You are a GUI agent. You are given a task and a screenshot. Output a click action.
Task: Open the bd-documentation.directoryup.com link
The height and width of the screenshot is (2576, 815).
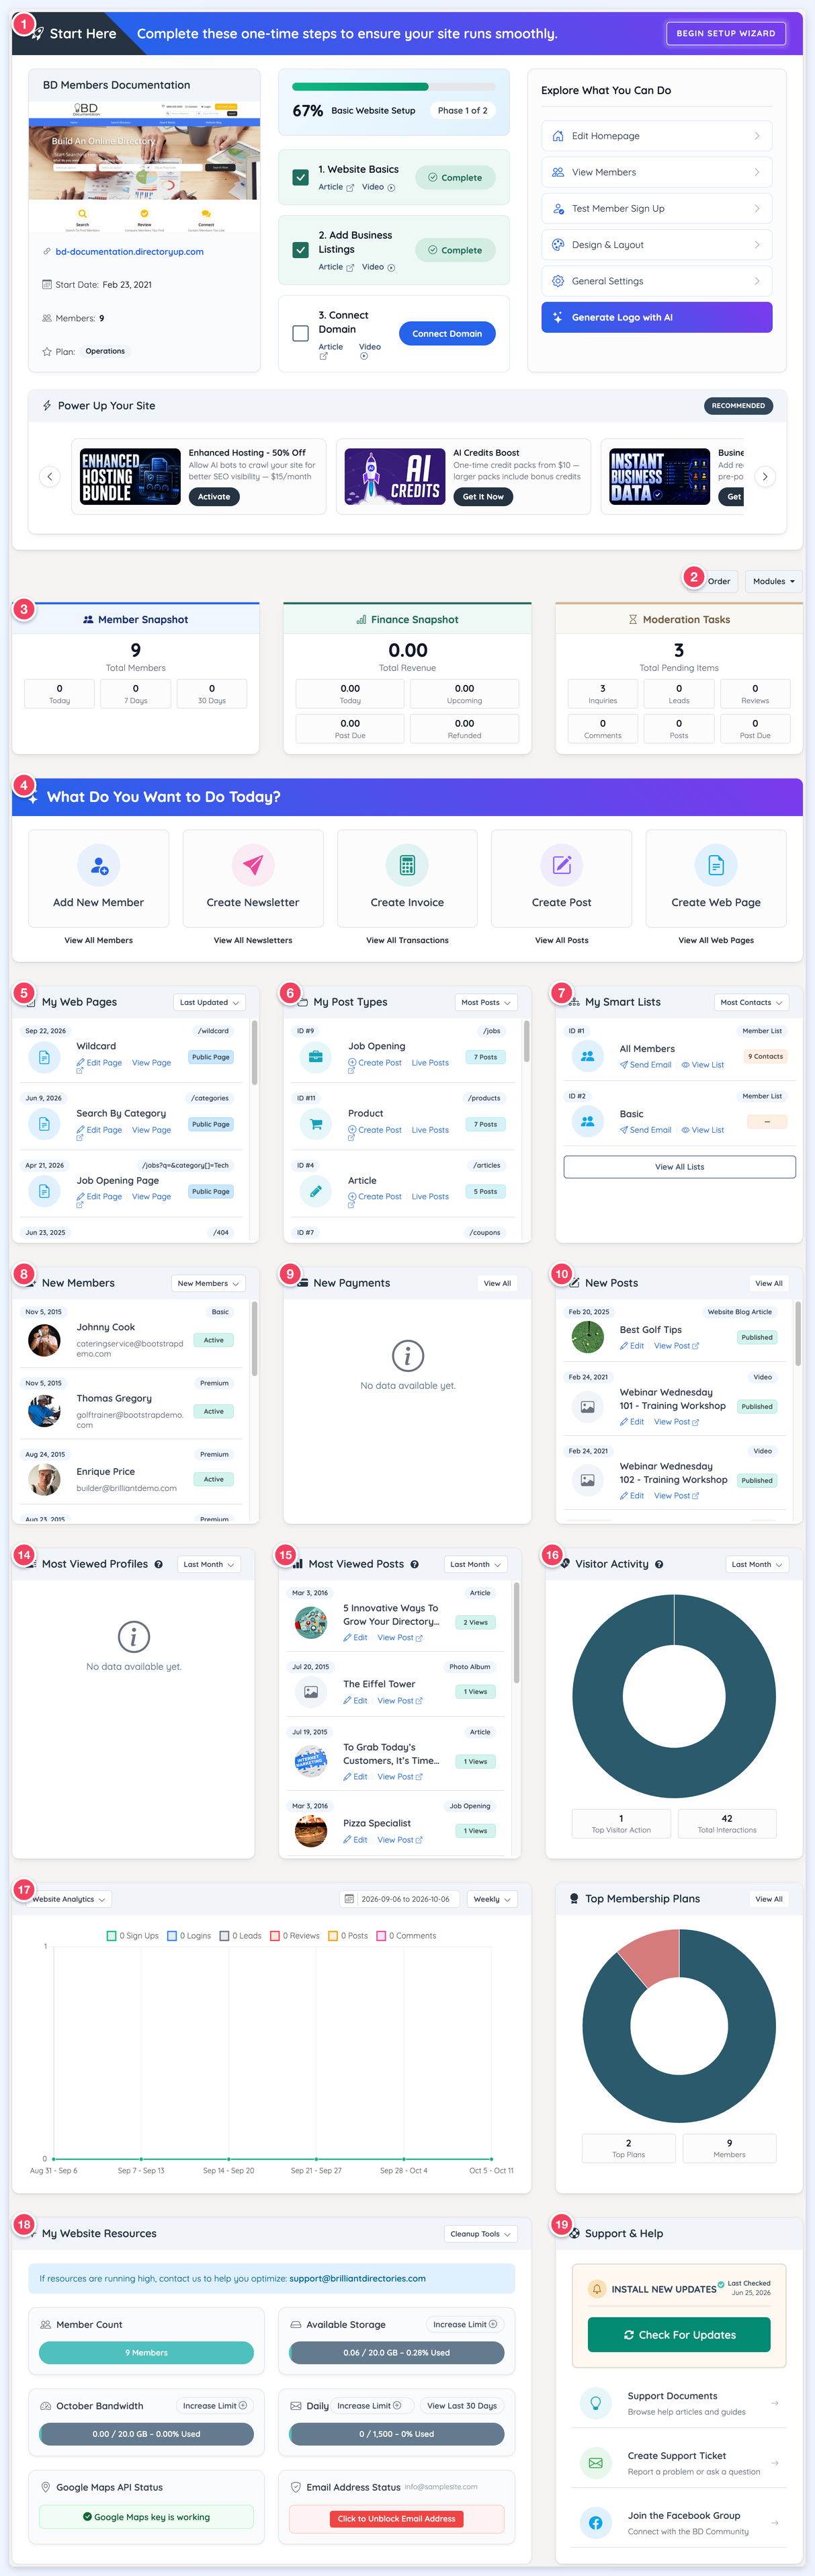[x=129, y=252]
